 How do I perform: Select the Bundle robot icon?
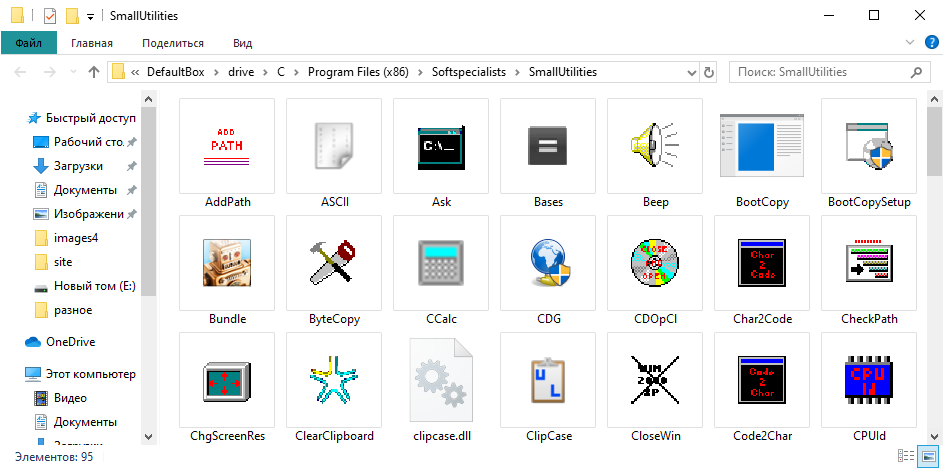click(227, 262)
